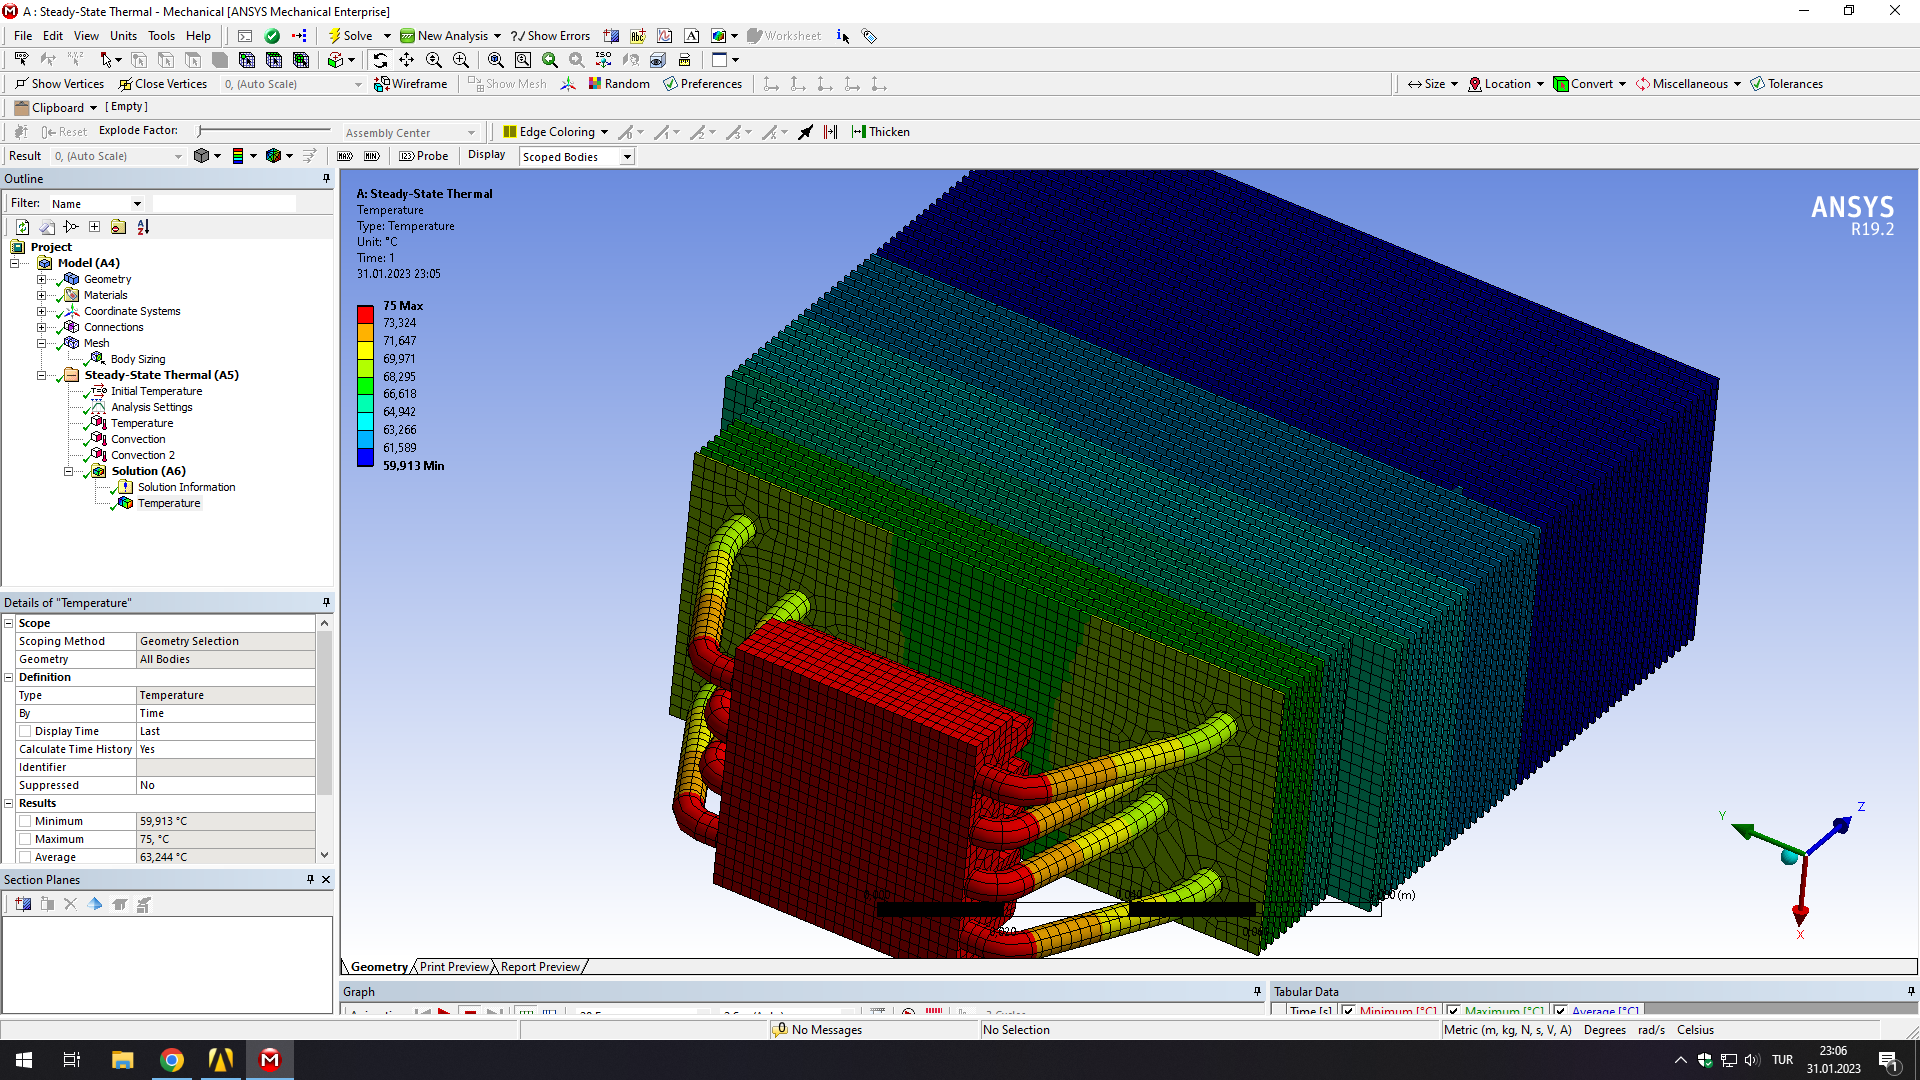
Task: Click the Solve button
Action: pyautogui.click(x=351, y=36)
